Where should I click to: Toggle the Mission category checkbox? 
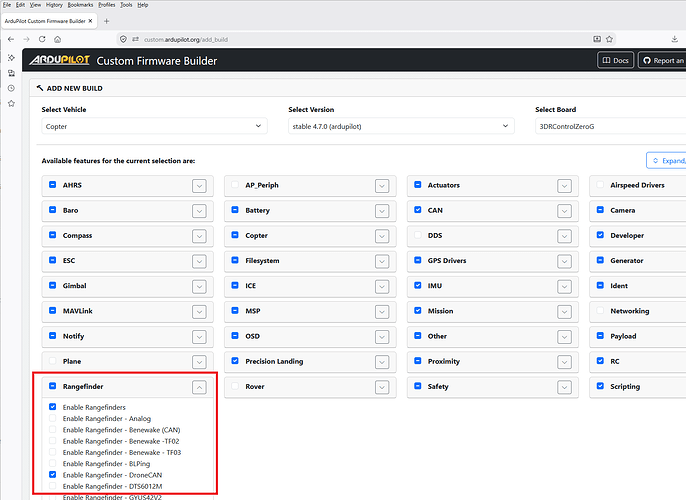pos(418,310)
